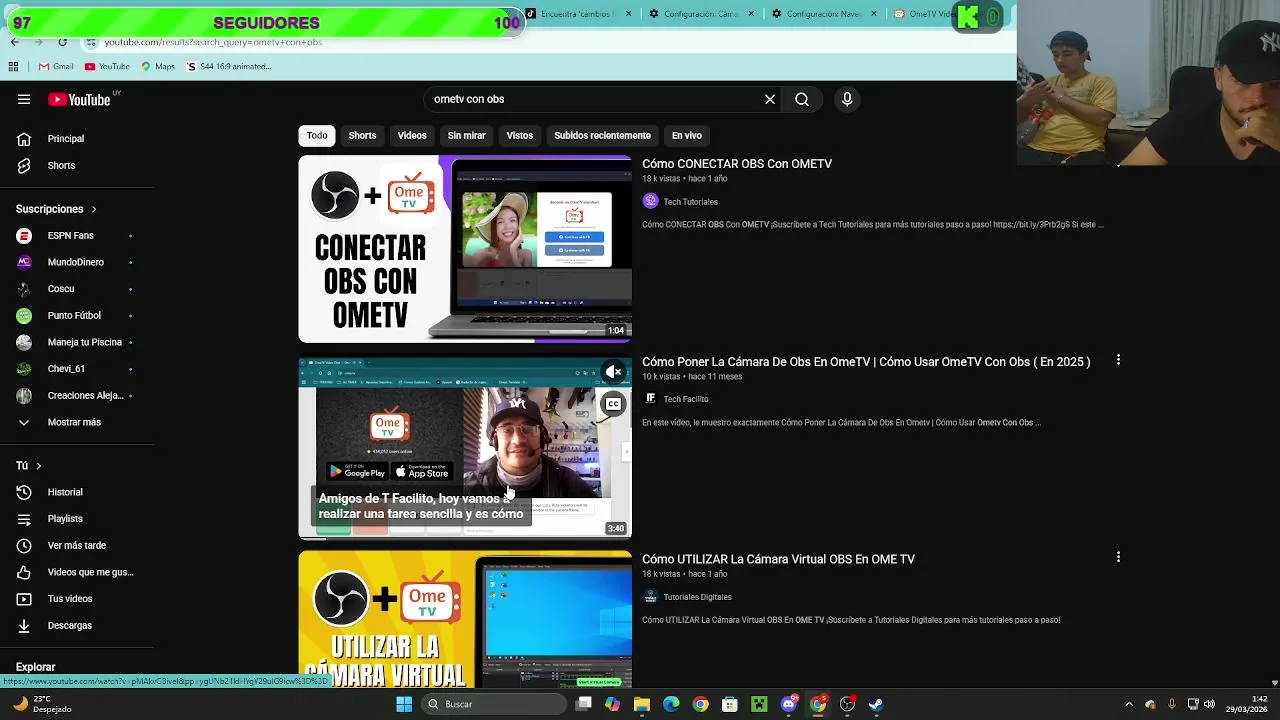Close the Configuración: Cámara tab
The image size is (1280, 720).
point(753,14)
